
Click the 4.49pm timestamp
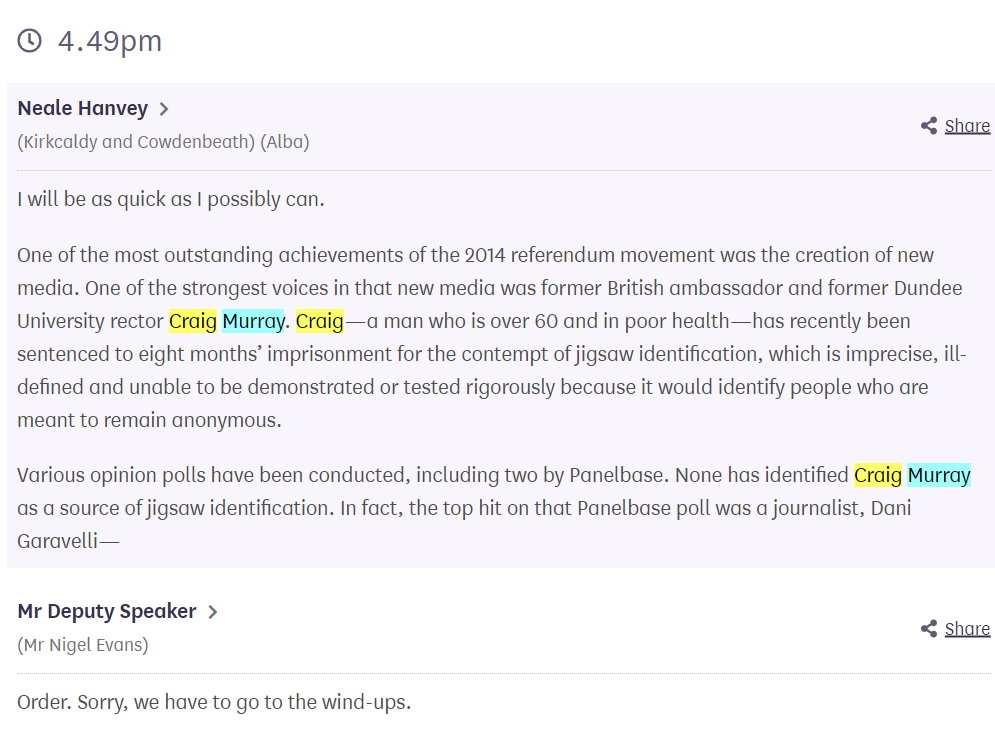(110, 41)
